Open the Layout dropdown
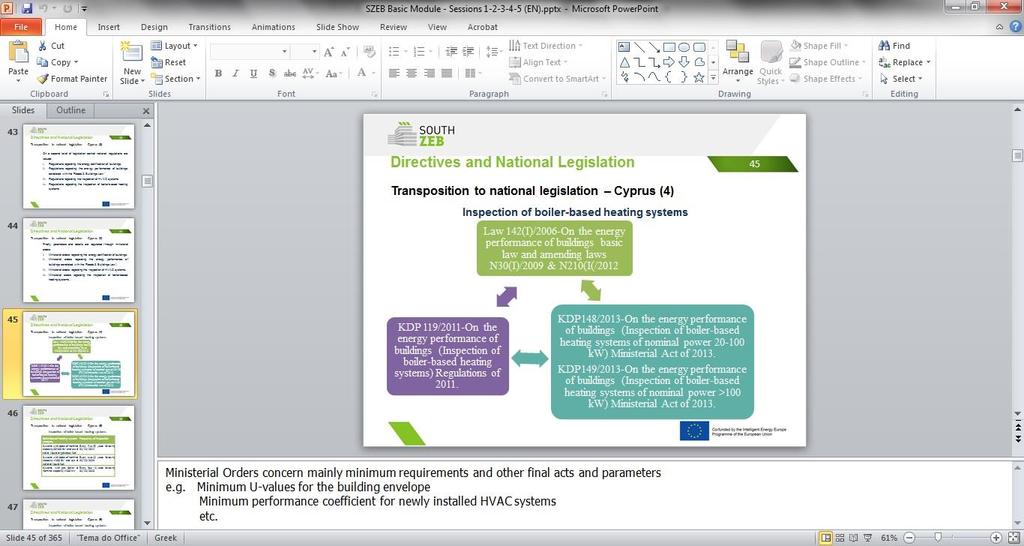The image size is (1024, 546). (174, 46)
